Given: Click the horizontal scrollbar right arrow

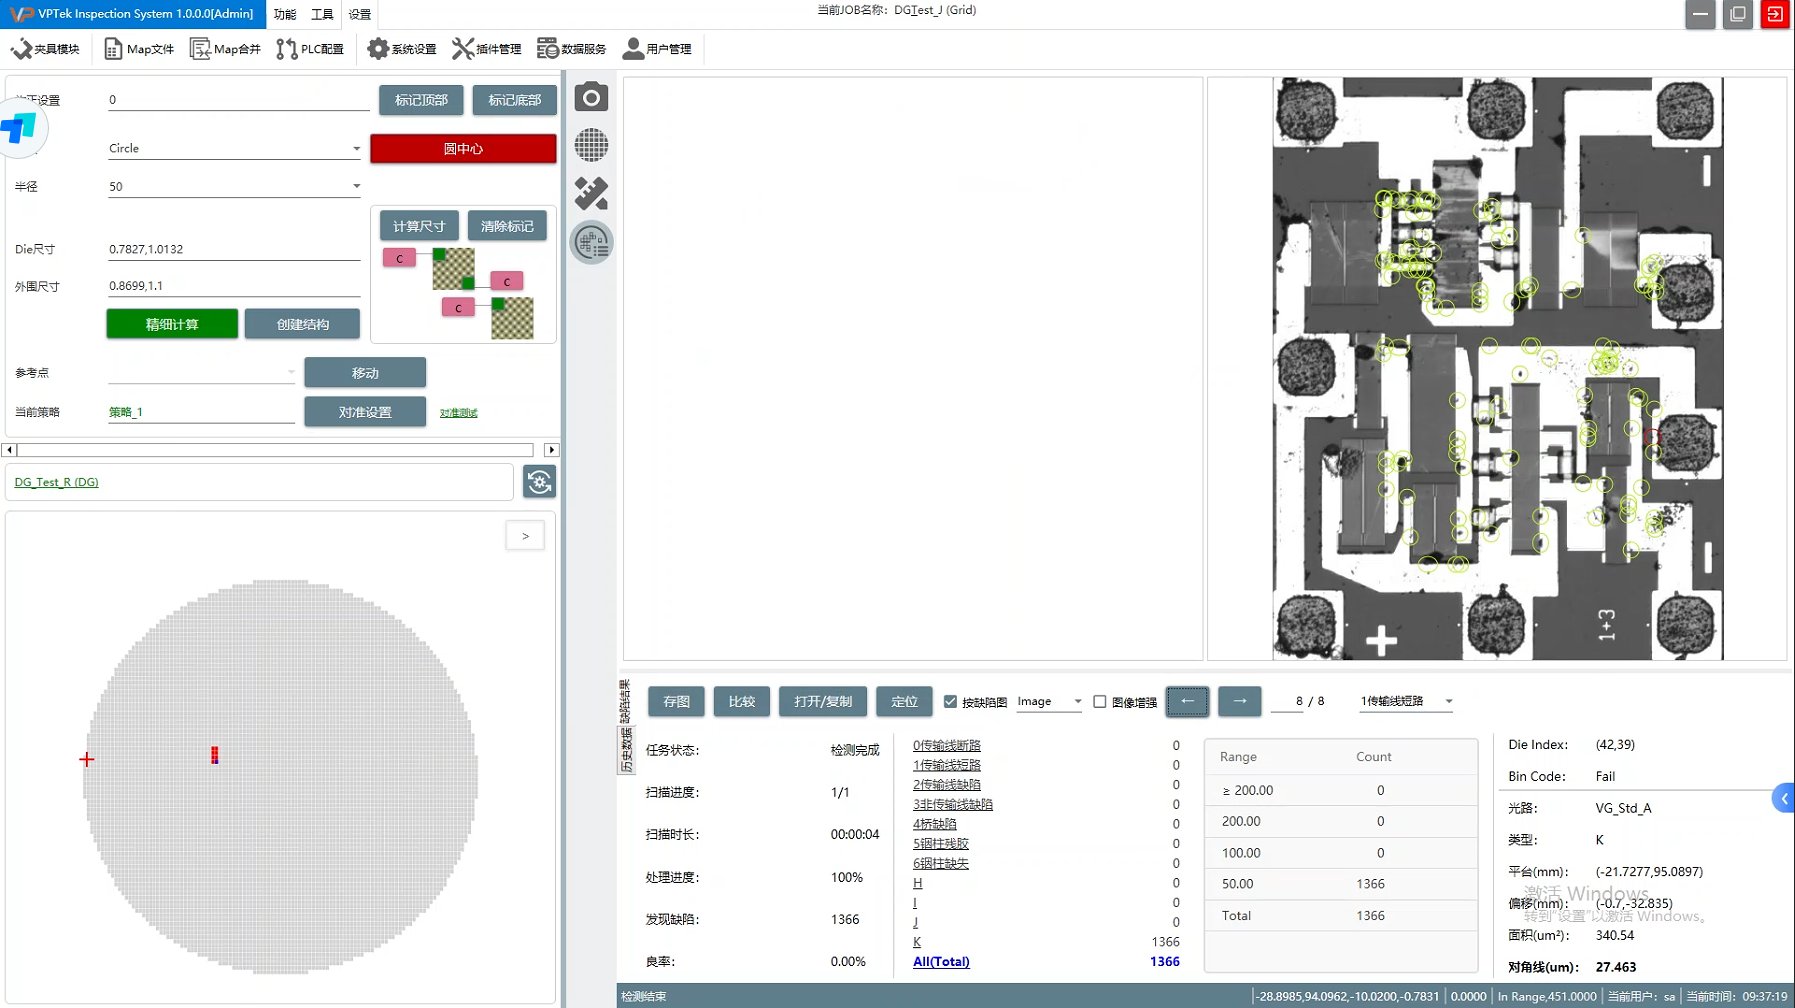Looking at the screenshot, I should (551, 450).
